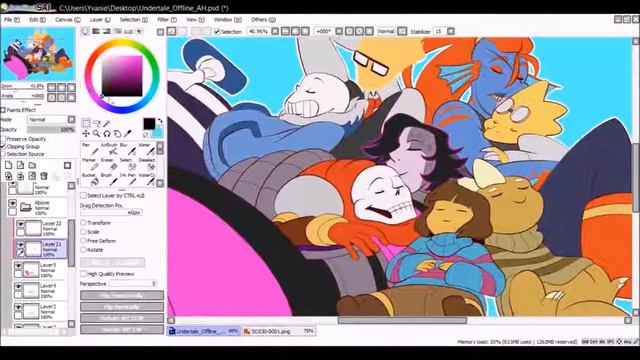The width and height of the screenshot is (640, 360).
Task: Enable Selection Source checkbox
Action: click(3, 154)
